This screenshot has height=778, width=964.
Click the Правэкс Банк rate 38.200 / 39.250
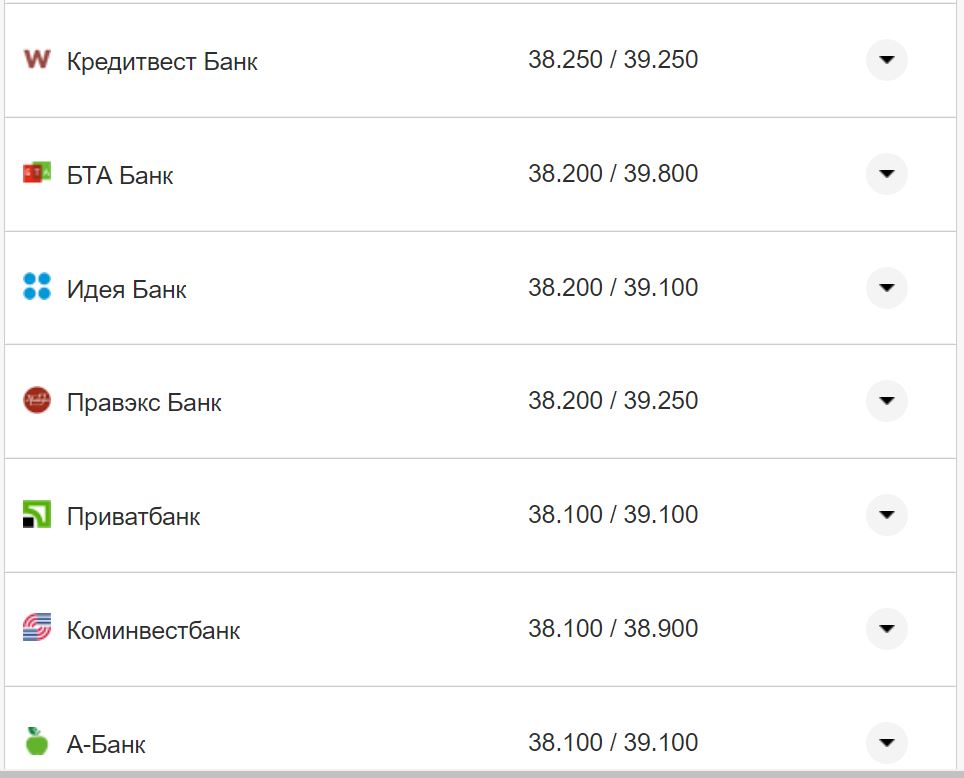pos(613,401)
